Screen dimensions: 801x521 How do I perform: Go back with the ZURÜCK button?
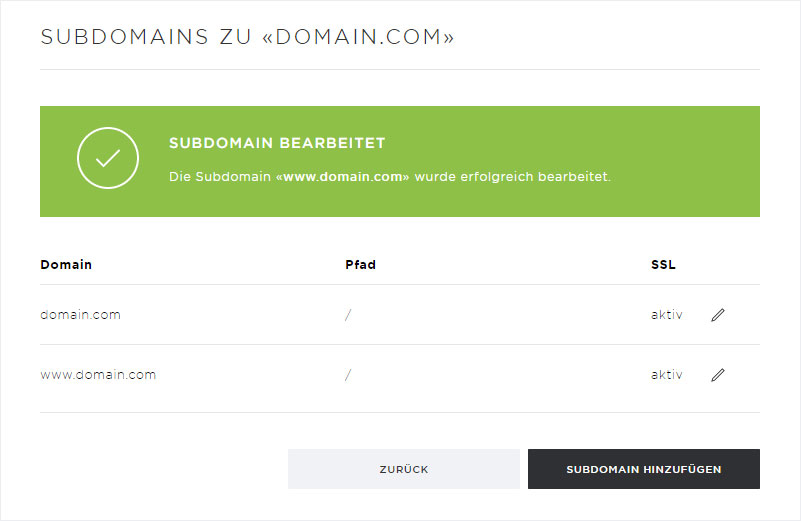click(404, 469)
